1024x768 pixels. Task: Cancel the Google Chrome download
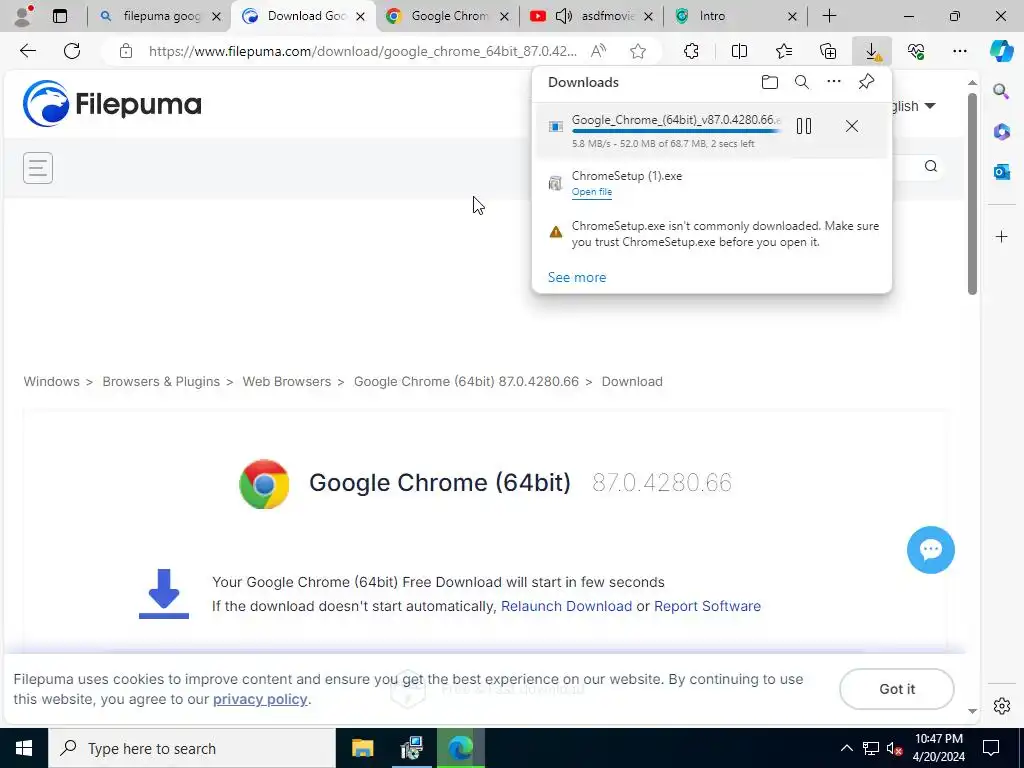[852, 126]
